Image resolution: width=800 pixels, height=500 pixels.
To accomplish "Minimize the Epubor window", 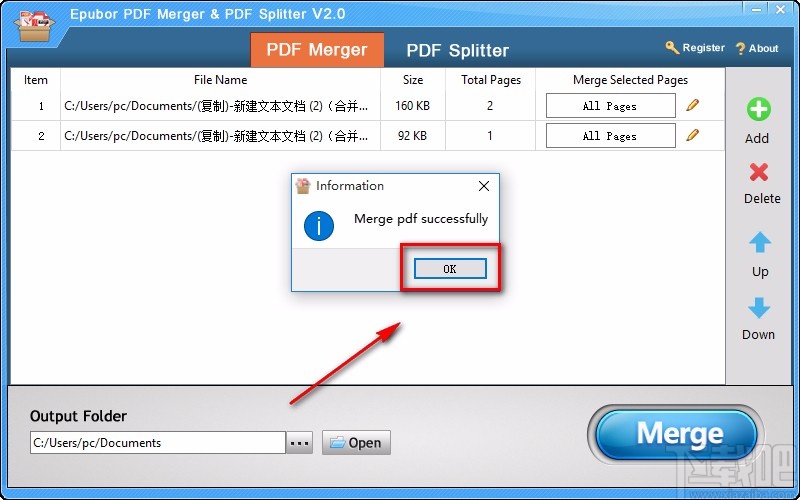I will [x=758, y=10].
